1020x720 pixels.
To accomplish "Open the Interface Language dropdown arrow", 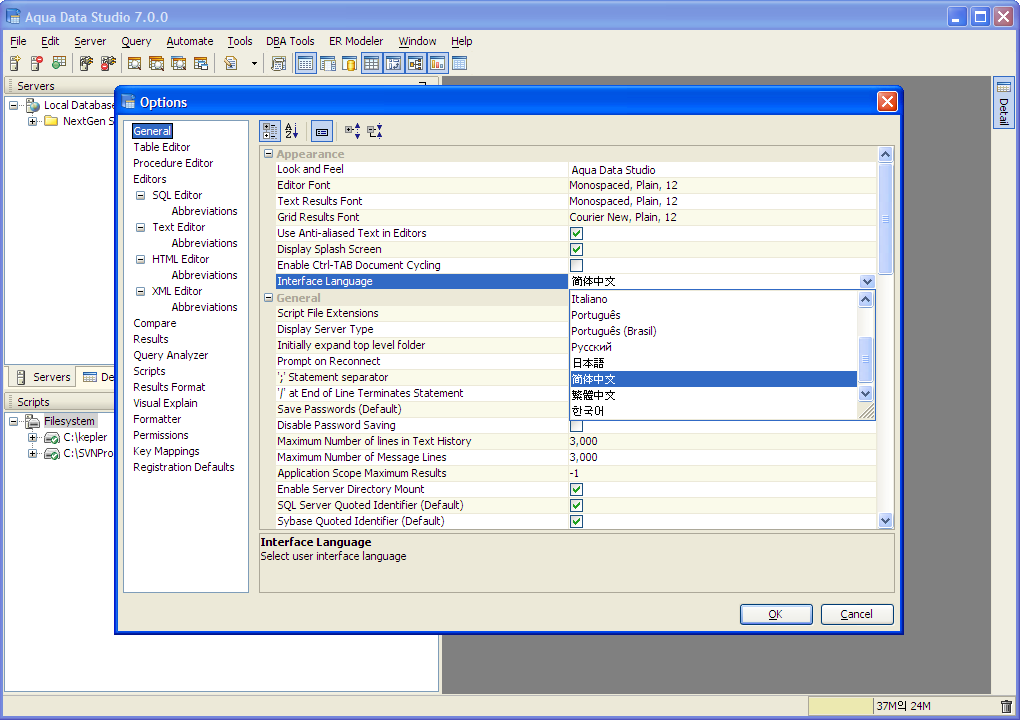I will (867, 282).
